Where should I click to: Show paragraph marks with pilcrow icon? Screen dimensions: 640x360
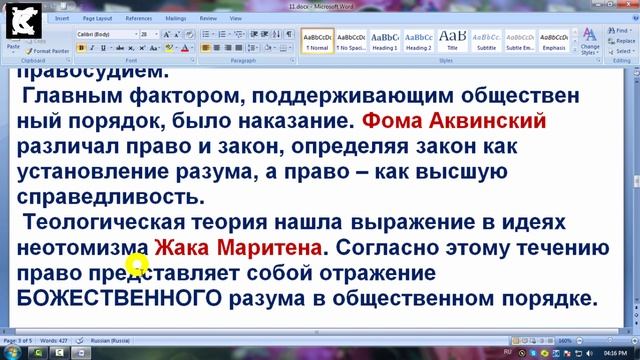(289, 35)
